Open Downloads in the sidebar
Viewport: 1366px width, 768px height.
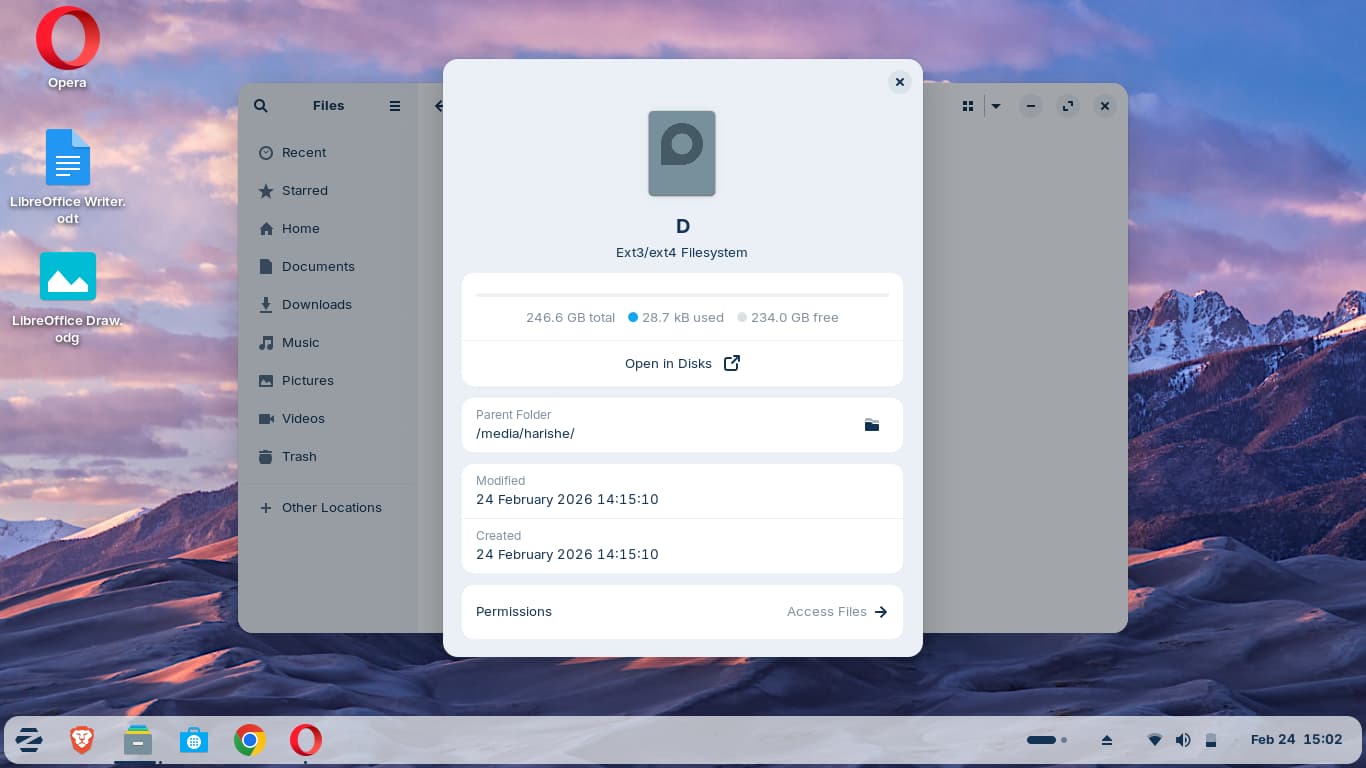point(316,305)
